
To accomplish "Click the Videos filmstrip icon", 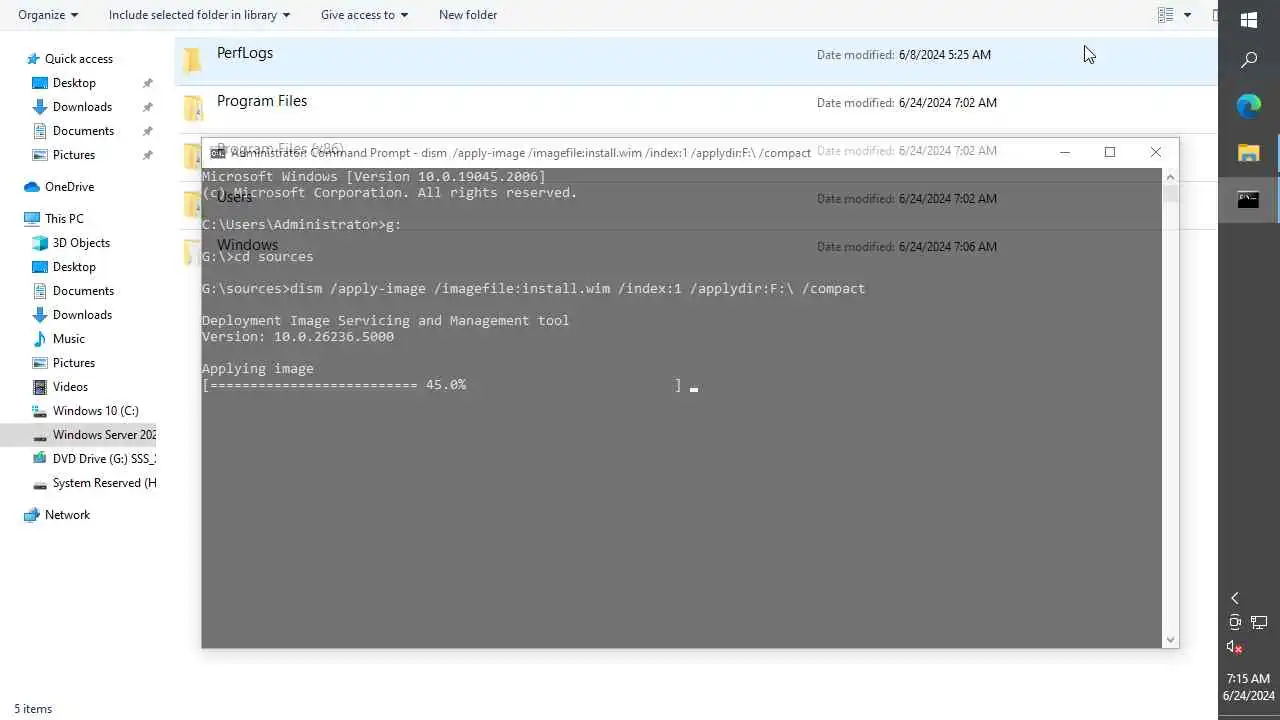I will 40,387.
